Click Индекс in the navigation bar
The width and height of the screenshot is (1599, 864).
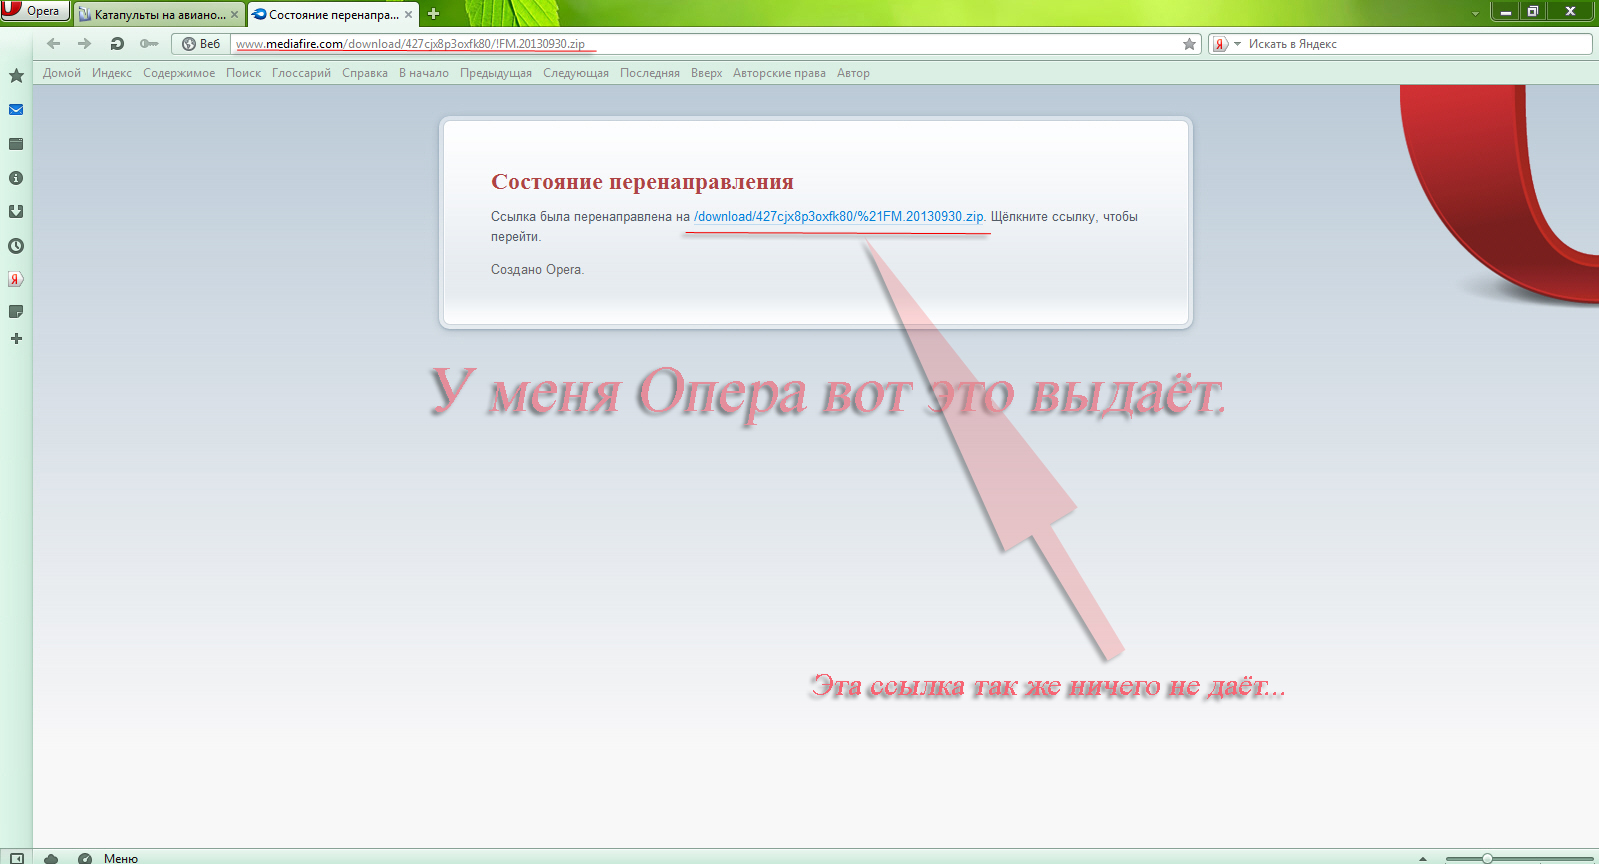(x=112, y=73)
